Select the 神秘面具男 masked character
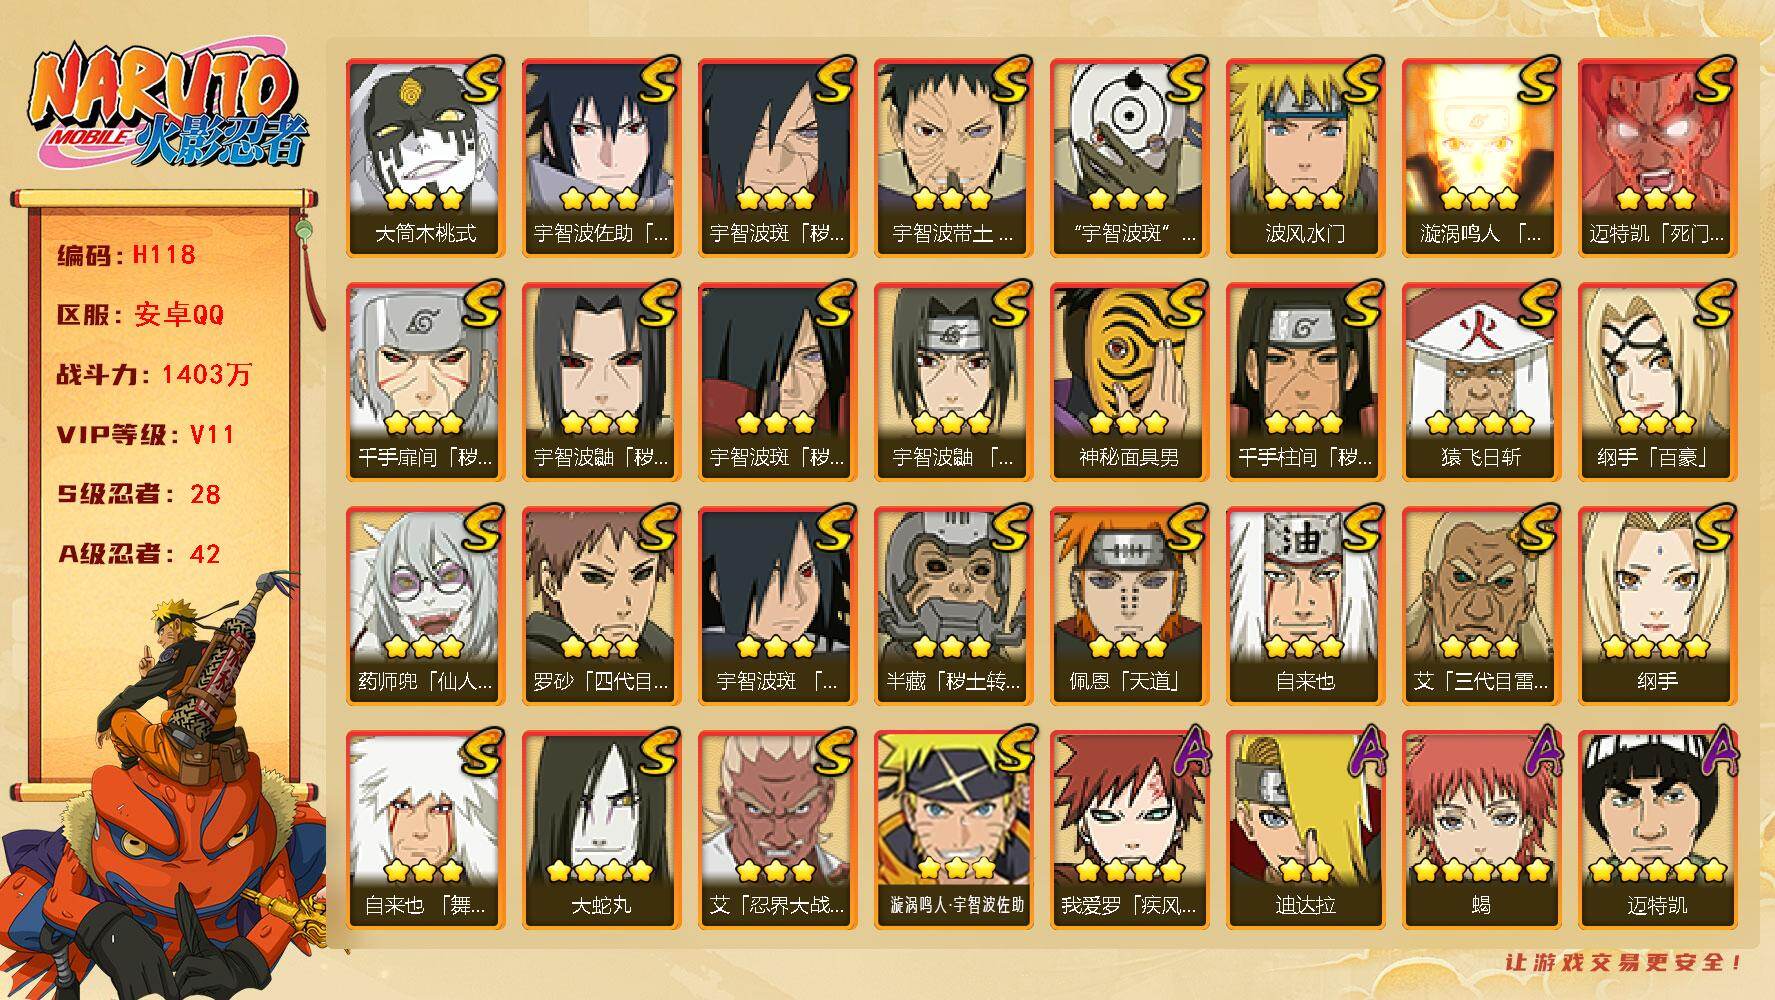 click(1129, 381)
